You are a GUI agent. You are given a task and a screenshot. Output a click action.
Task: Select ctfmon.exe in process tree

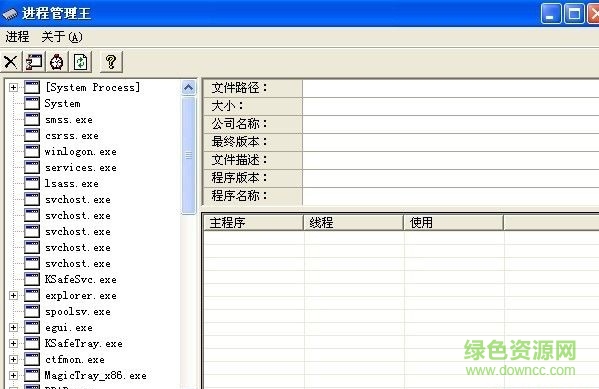(x=75, y=360)
